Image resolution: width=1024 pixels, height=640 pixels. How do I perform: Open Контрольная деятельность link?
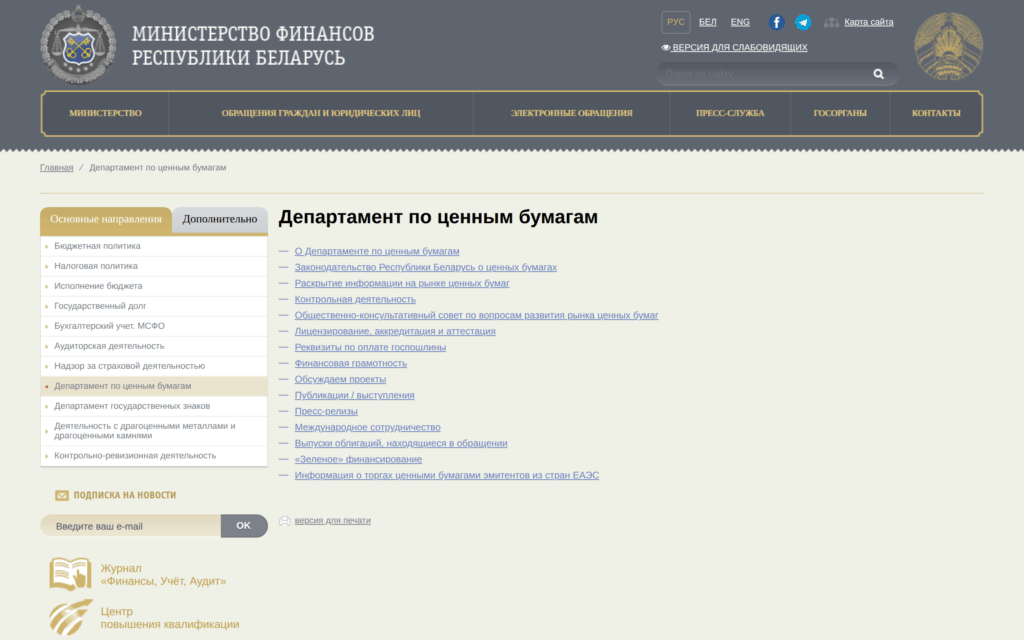point(355,300)
